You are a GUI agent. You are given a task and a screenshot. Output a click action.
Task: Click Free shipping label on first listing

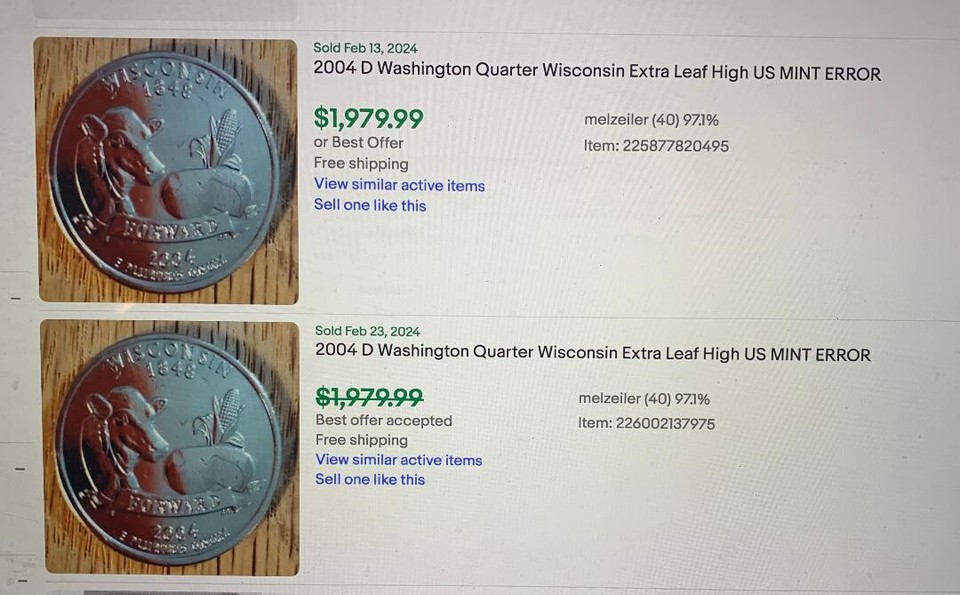[361, 163]
